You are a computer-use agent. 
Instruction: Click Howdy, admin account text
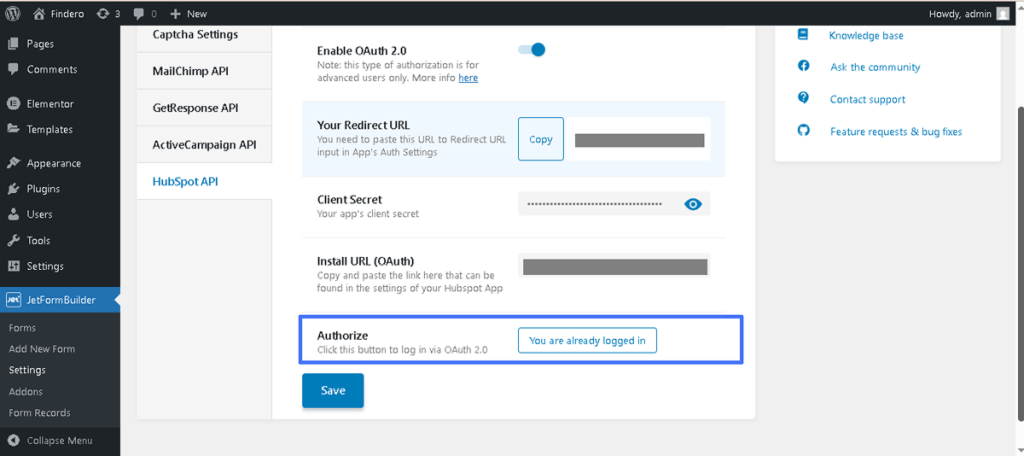click(959, 14)
